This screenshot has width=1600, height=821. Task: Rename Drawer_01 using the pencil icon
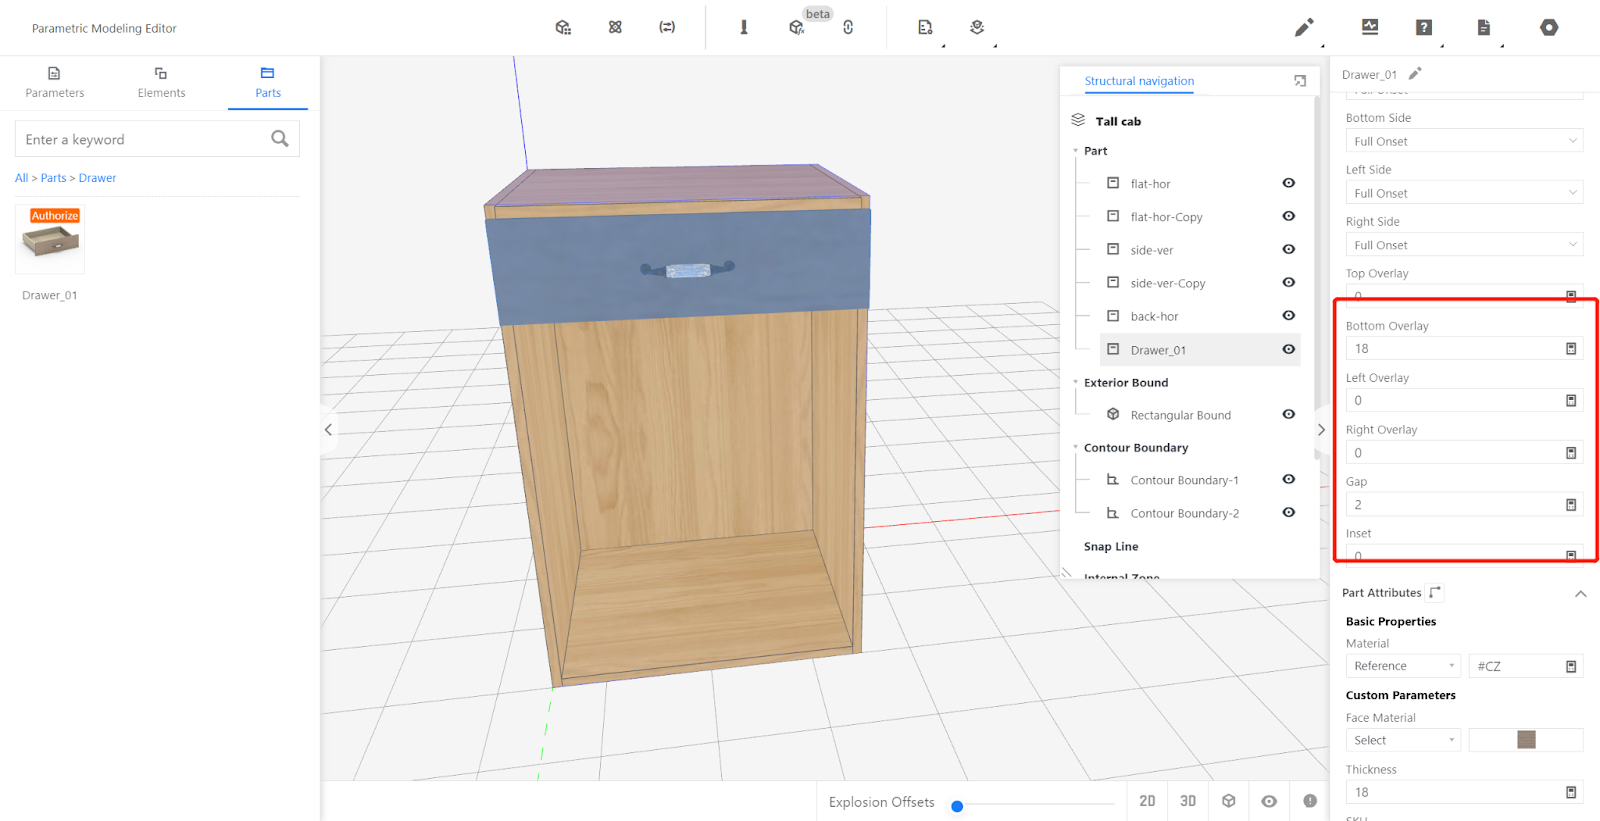pyautogui.click(x=1415, y=74)
